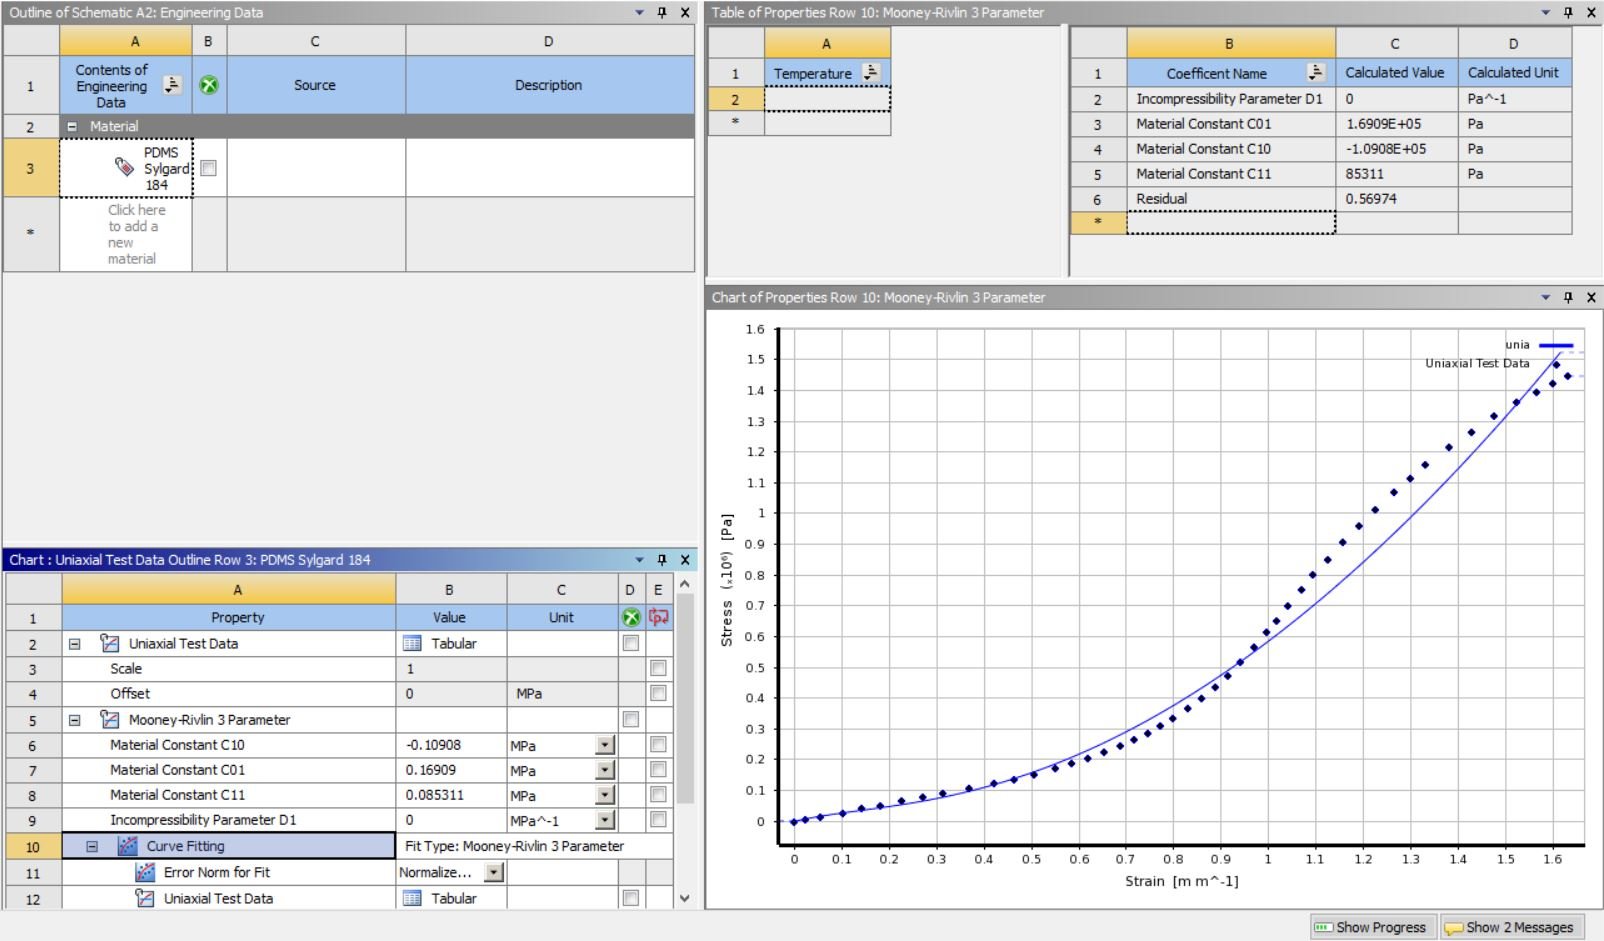Open the Table of Properties panel options arrow

click(1546, 13)
